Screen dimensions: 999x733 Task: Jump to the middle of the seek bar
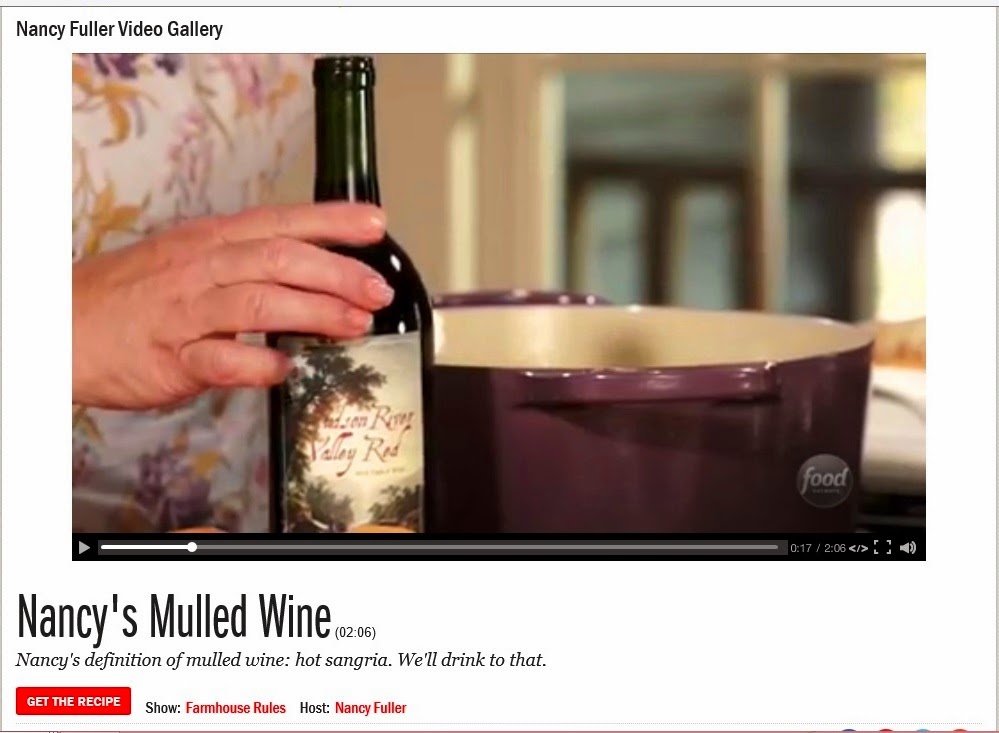tap(440, 547)
